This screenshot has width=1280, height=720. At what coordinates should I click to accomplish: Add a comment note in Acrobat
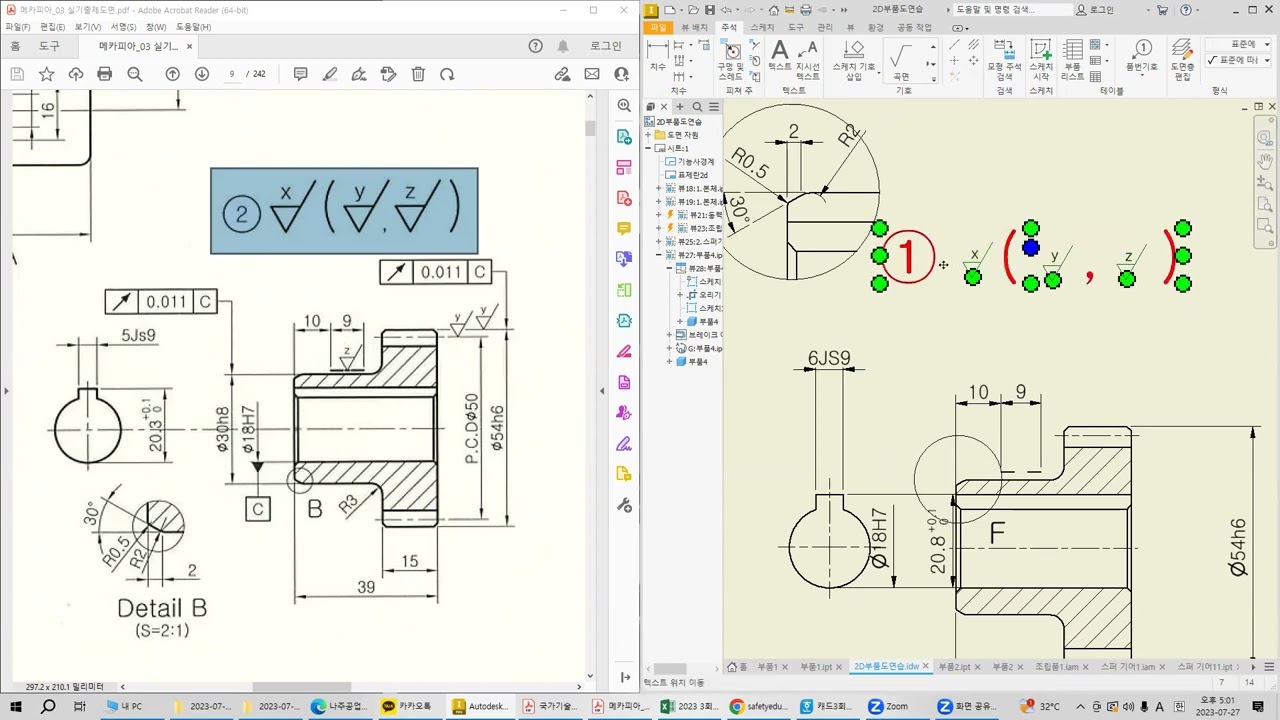[x=300, y=74]
